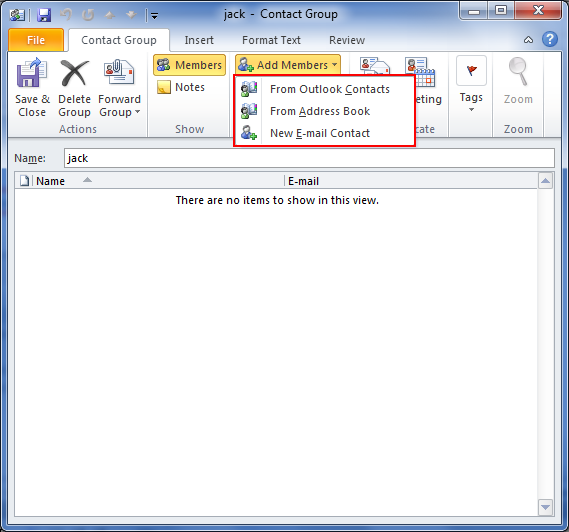Image resolution: width=569 pixels, height=532 pixels.
Task: Toggle the Members view button
Action: click(x=189, y=65)
